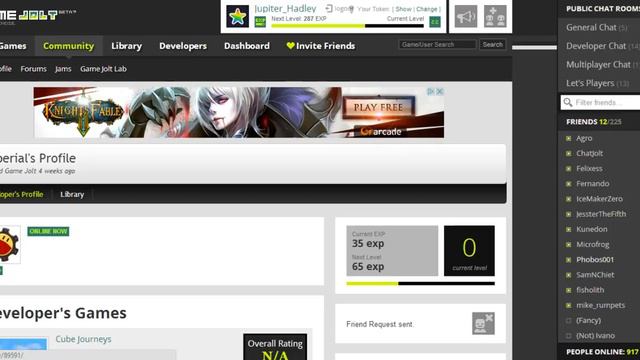Open chat with friend ChatJolt

point(589,153)
